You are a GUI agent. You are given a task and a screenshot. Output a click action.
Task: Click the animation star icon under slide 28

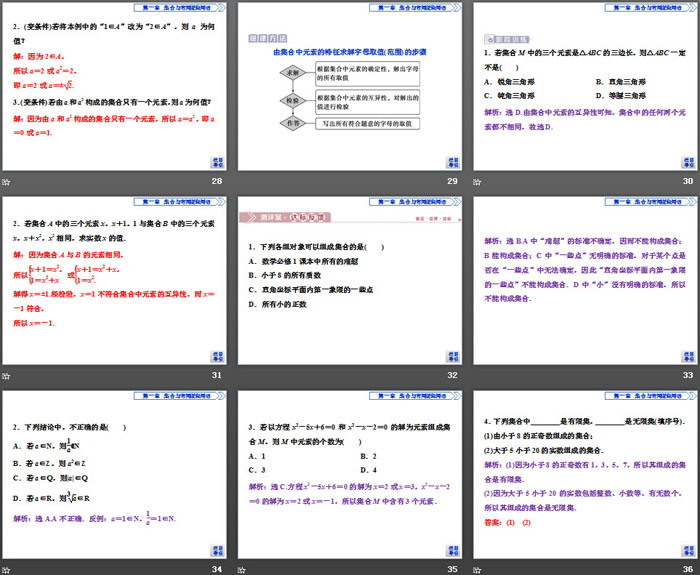(x=6, y=181)
